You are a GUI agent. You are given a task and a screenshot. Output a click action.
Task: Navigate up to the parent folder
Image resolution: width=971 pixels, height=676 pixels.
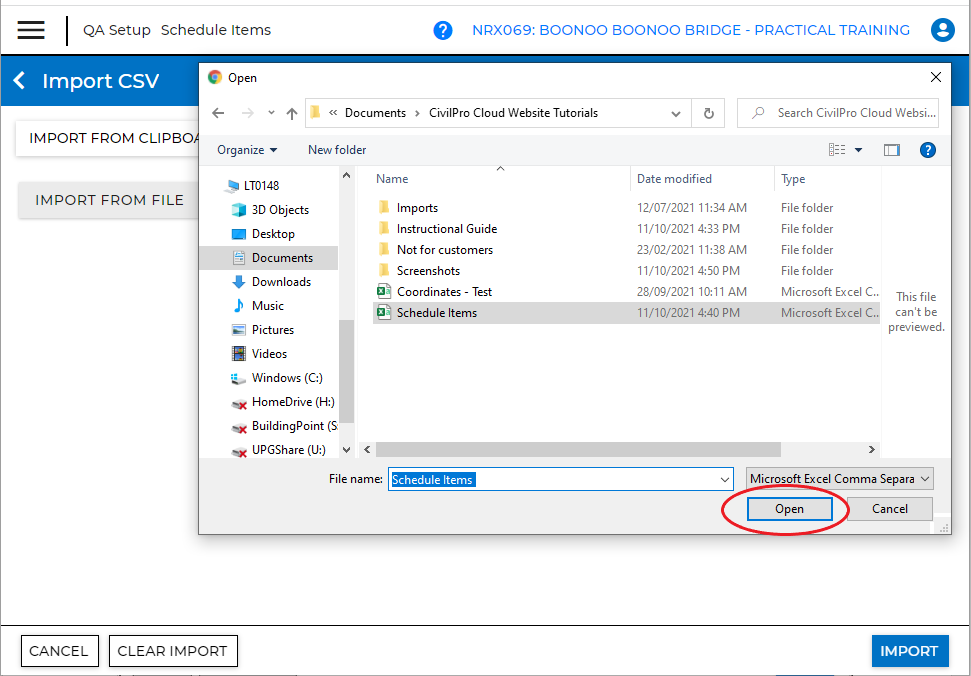point(291,113)
